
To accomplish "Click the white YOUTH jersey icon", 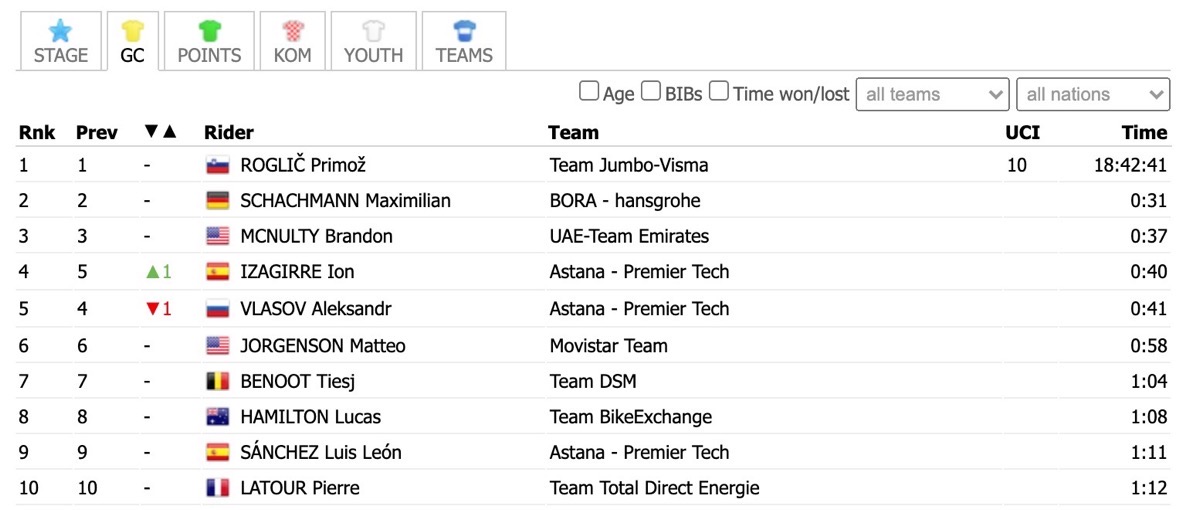I will [373, 30].
